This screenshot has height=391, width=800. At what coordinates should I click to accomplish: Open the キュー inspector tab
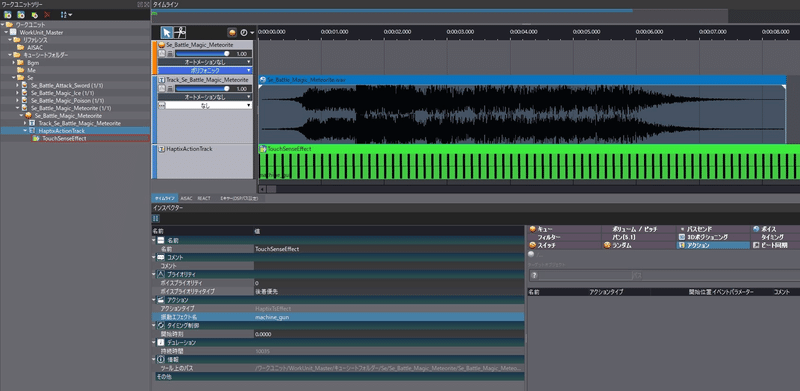click(x=565, y=229)
